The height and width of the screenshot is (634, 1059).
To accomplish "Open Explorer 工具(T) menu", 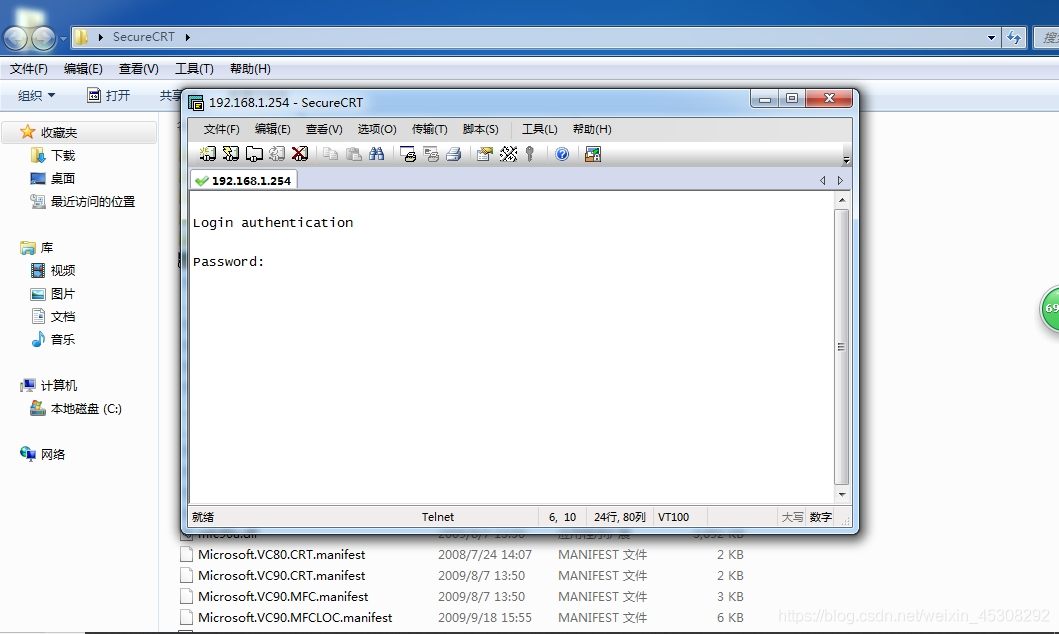I will pyautogui.click(x=195, y=69).
